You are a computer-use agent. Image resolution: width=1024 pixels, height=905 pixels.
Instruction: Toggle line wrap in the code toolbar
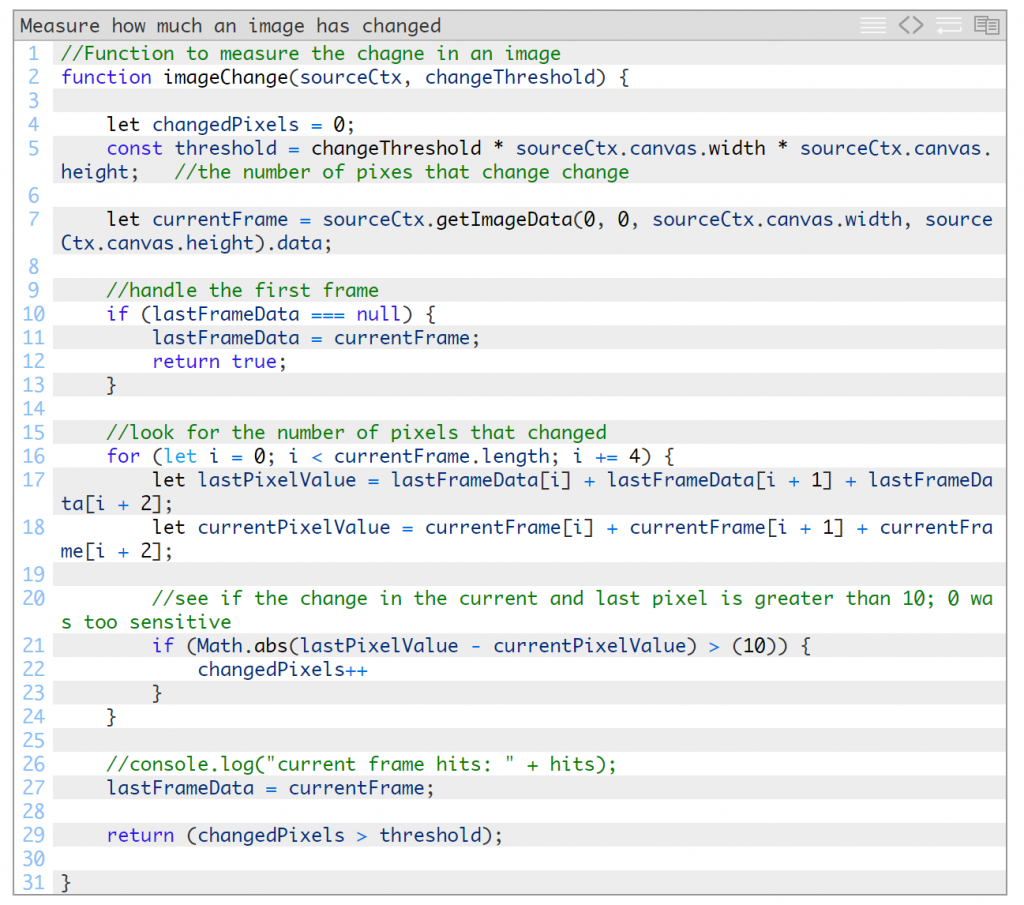click(x=949, y=25)
